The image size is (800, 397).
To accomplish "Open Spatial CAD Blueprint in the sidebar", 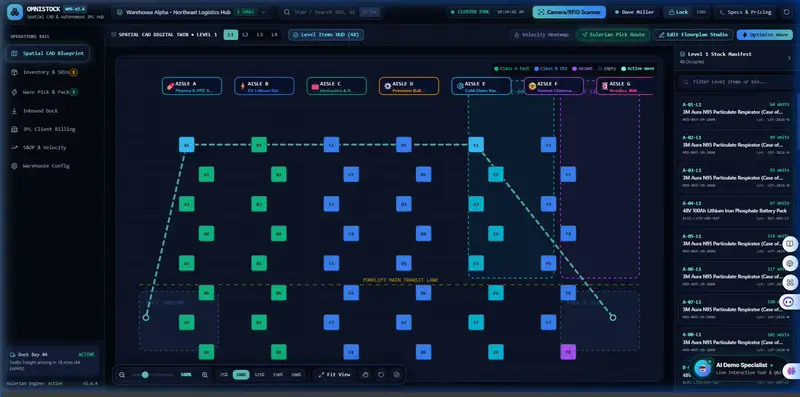I will click(x=48, y=54).
